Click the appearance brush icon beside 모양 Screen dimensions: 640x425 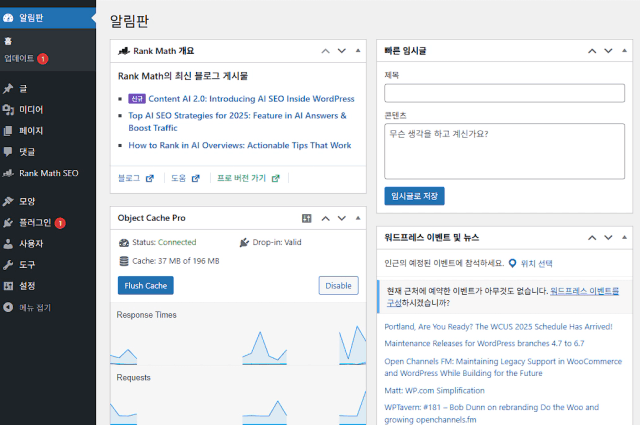pos(8,201)
